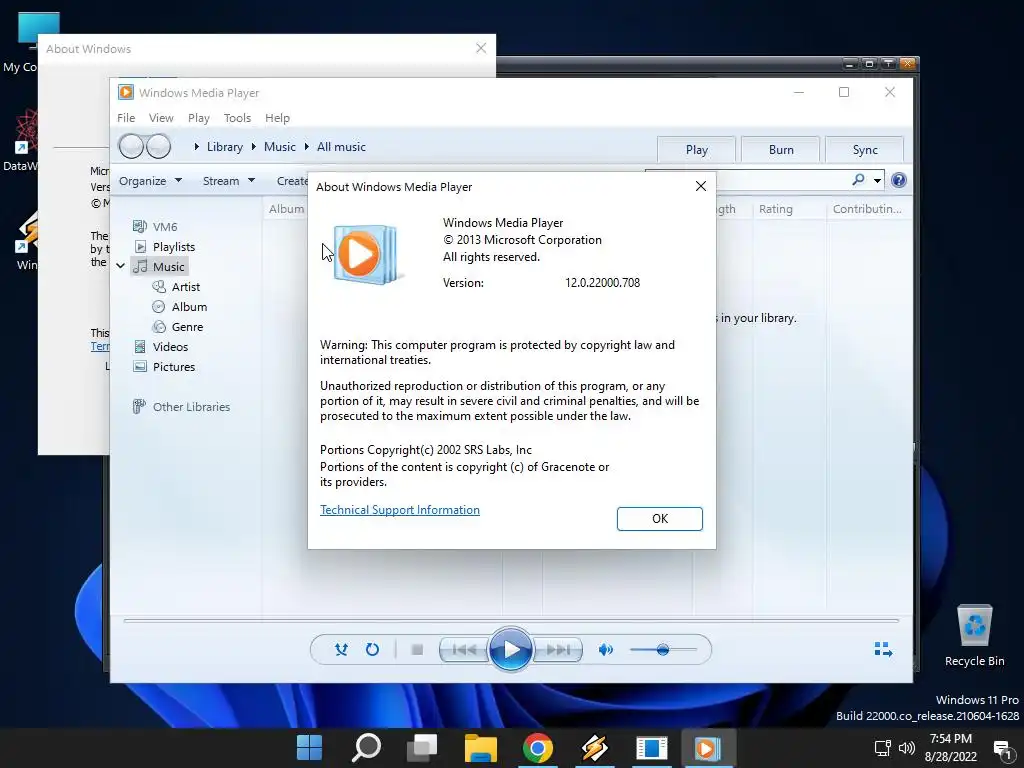Screen dimensions: 1024x768
Task: Click the Forward navigation button
Action: [159, 146]
